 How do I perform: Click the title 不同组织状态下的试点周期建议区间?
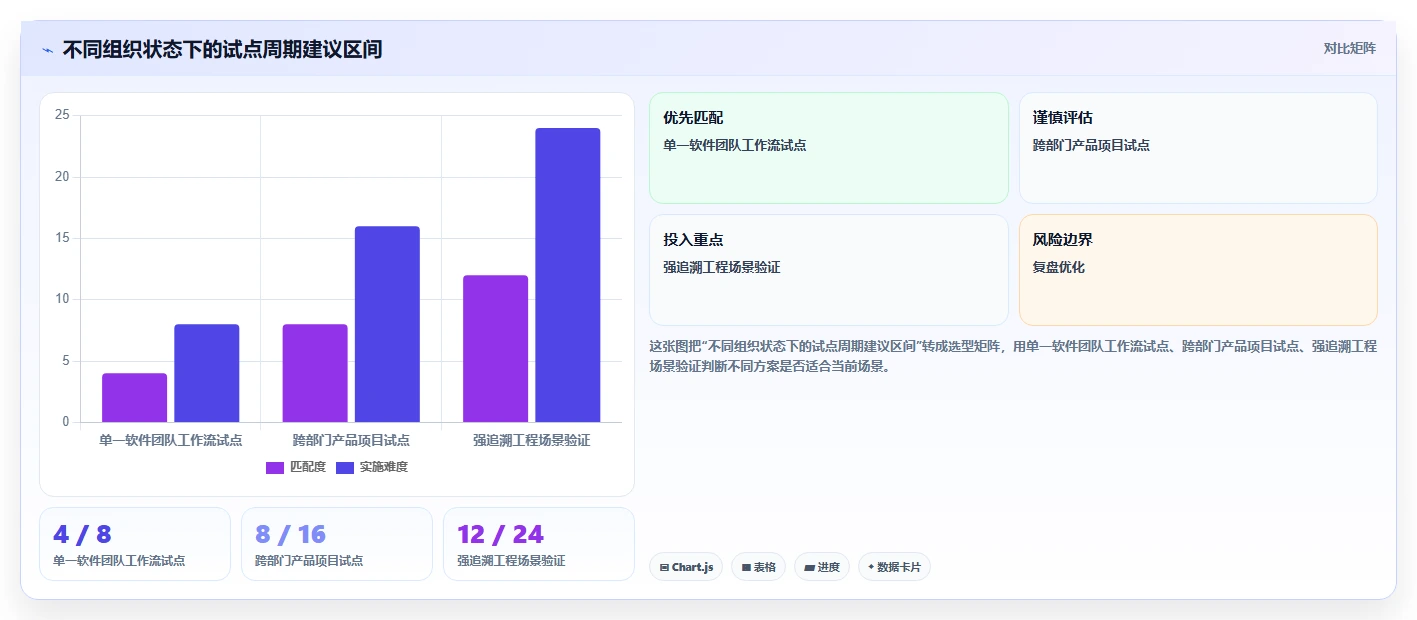pyautogui.click(x=222, y=50)
